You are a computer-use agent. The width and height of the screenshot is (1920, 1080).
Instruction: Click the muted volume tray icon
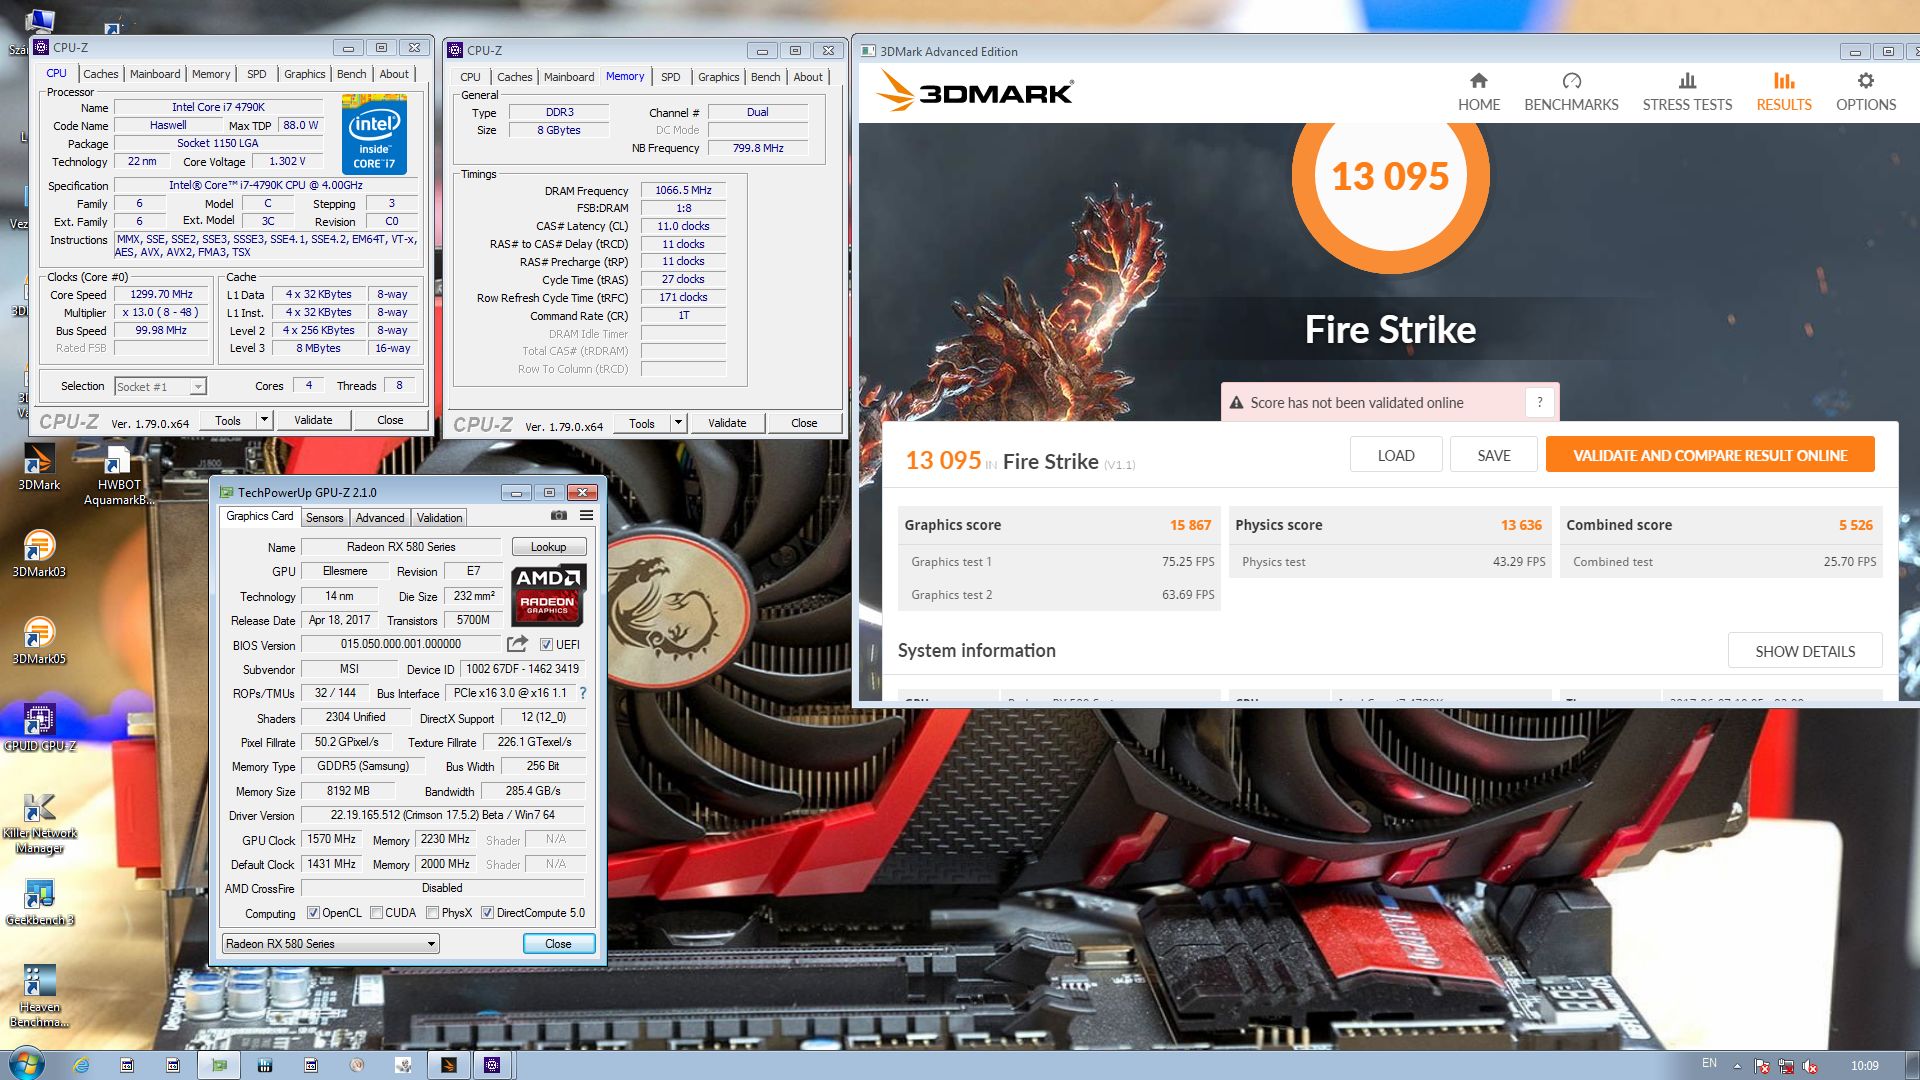[x=1810, y=1066]
